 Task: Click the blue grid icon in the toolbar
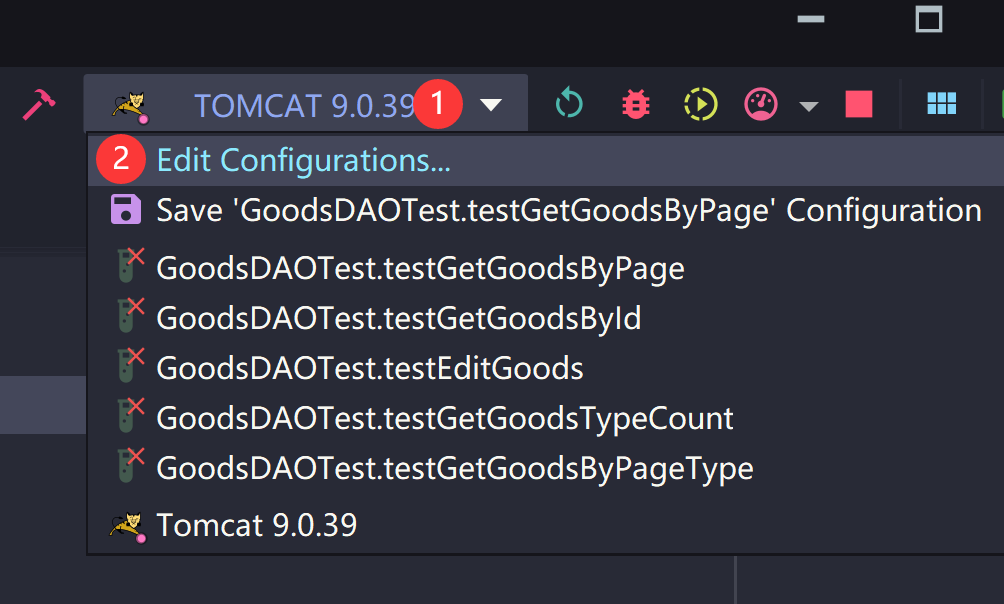click(941, 104)
